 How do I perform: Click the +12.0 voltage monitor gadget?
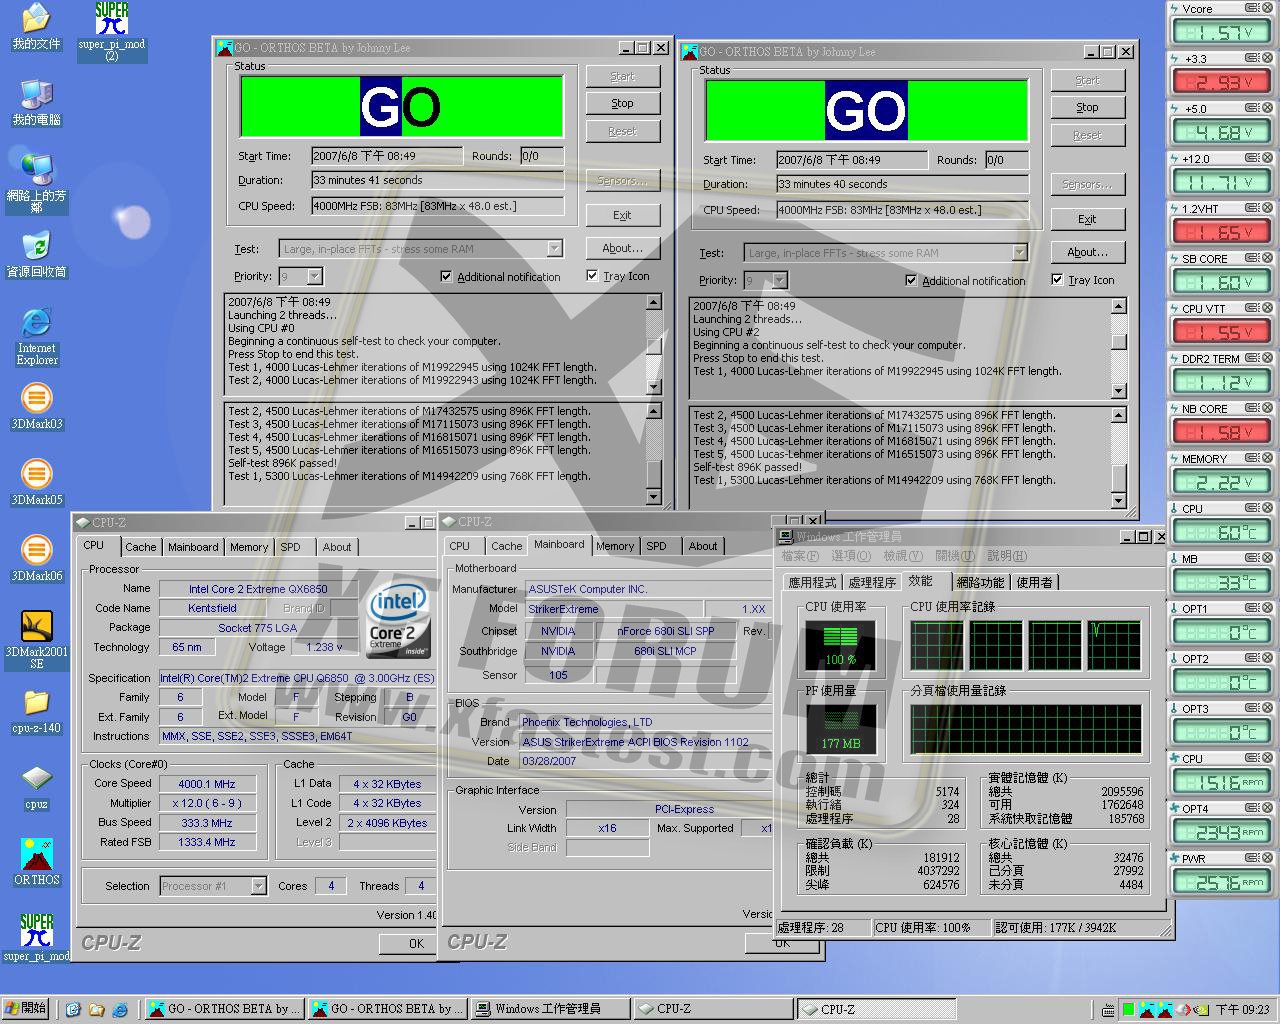[x=1222, y=175]
